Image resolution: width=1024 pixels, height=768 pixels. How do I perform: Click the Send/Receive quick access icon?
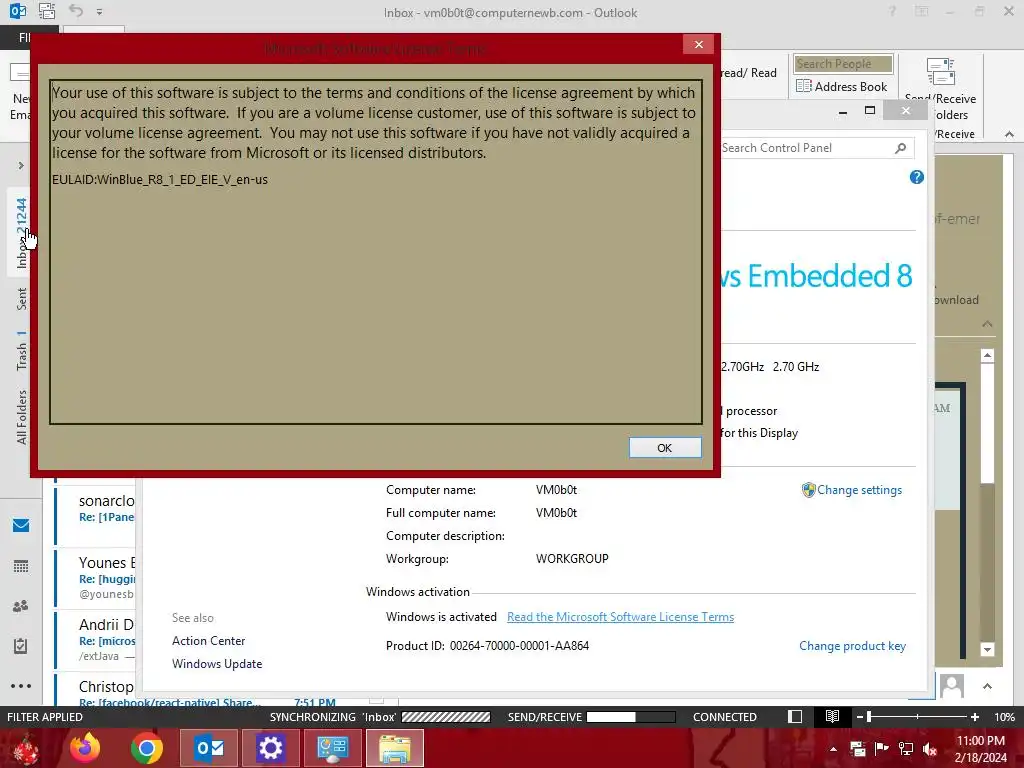[x=47, y=11]
